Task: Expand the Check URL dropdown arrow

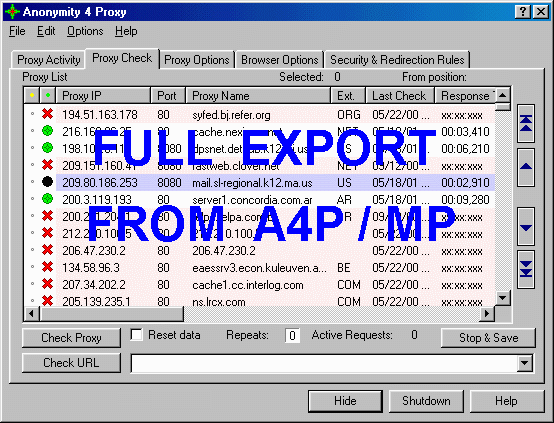Action: [525, 363]
